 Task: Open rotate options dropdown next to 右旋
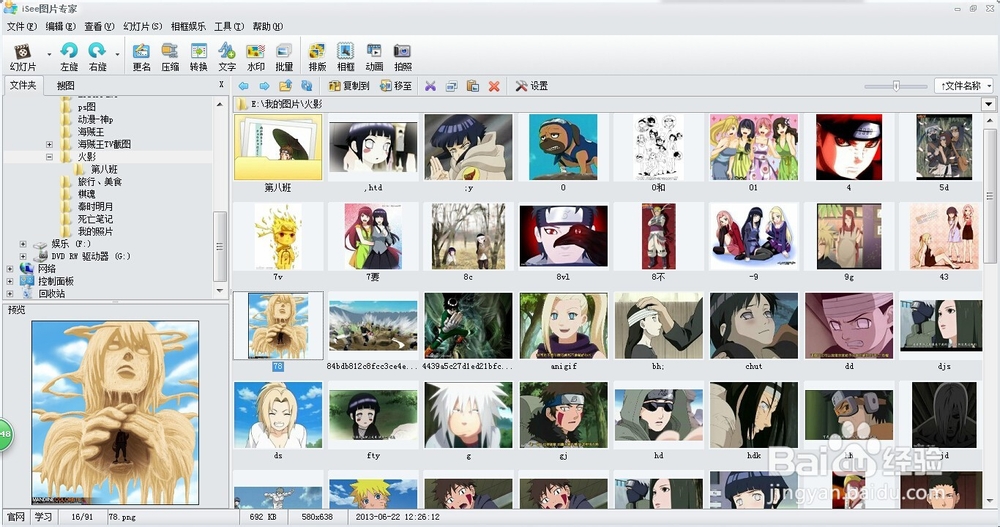(117, 55)
